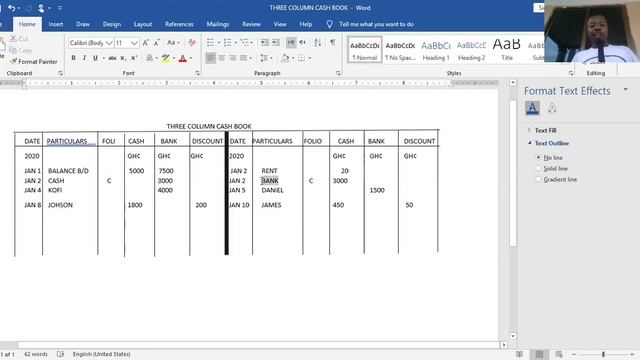Screen dimensions: 640x360
Task: Apply Subscript formatting
Action: [123, 58]
